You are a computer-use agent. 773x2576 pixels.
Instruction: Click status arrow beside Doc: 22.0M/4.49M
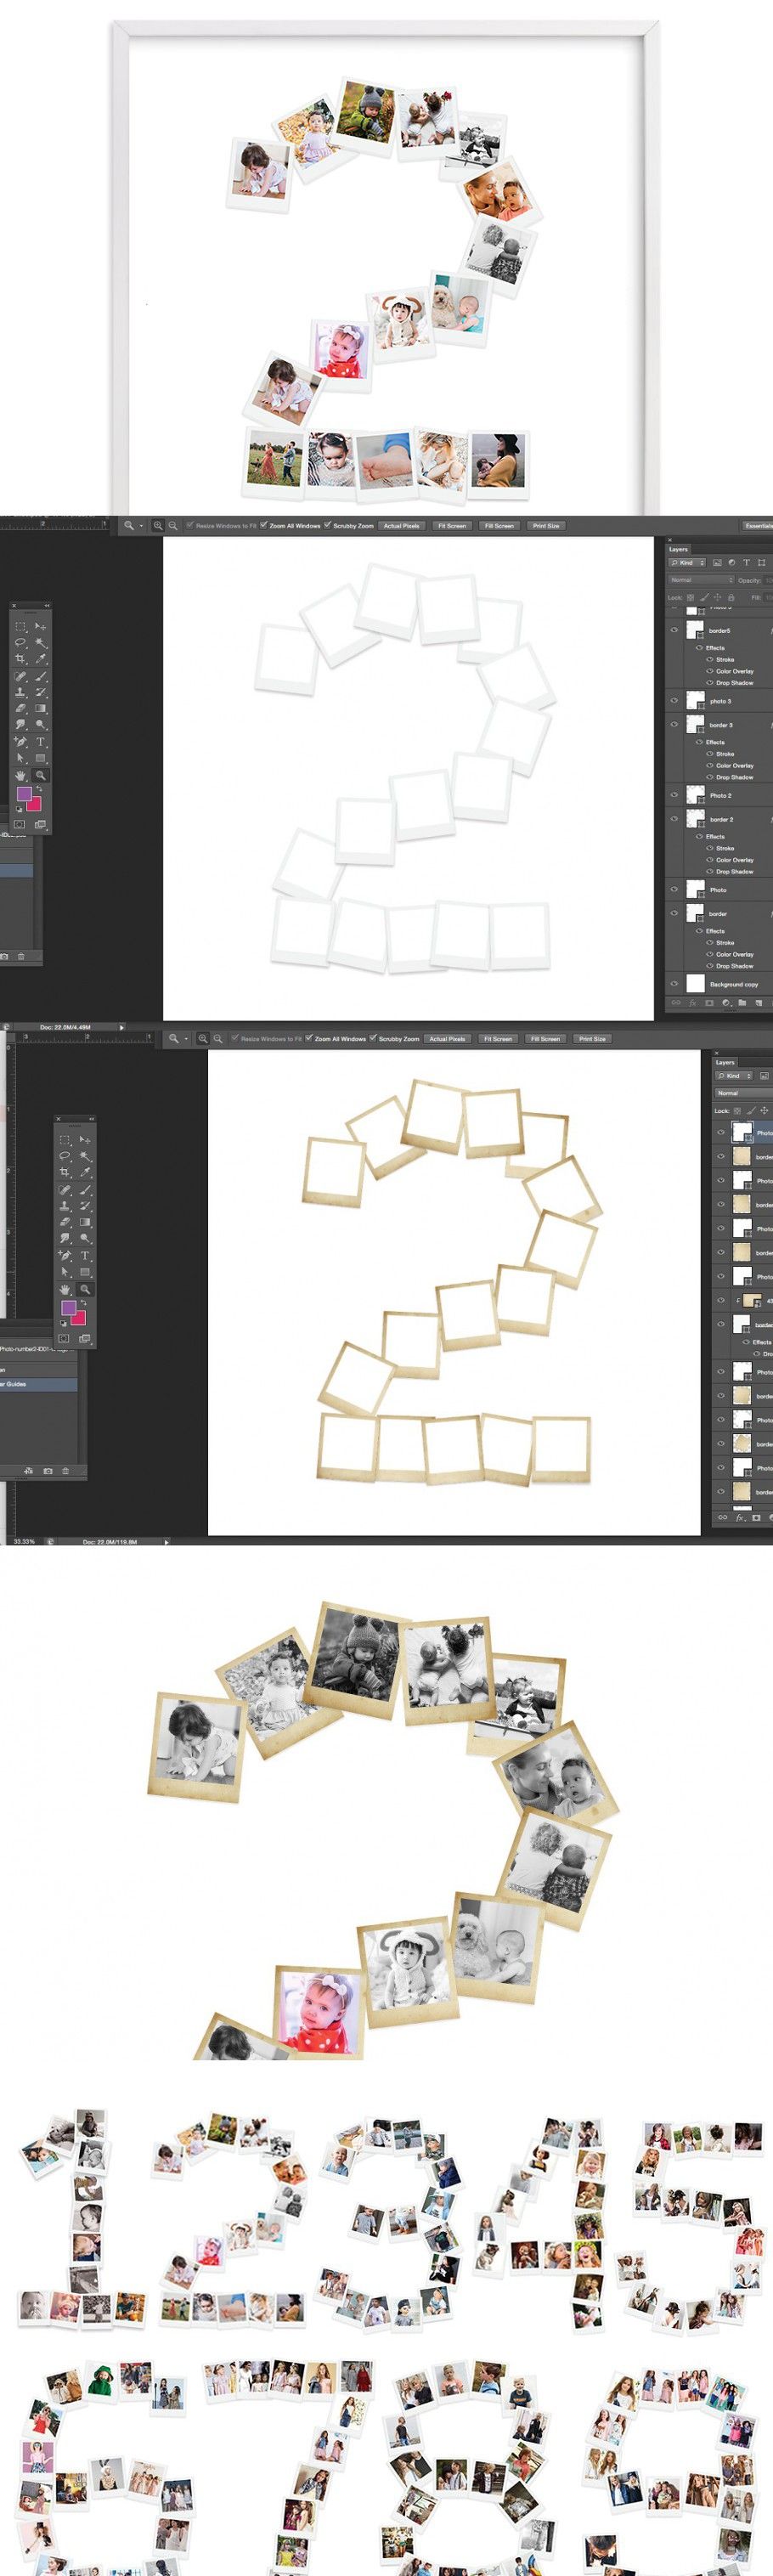[x=122, y=1027]
